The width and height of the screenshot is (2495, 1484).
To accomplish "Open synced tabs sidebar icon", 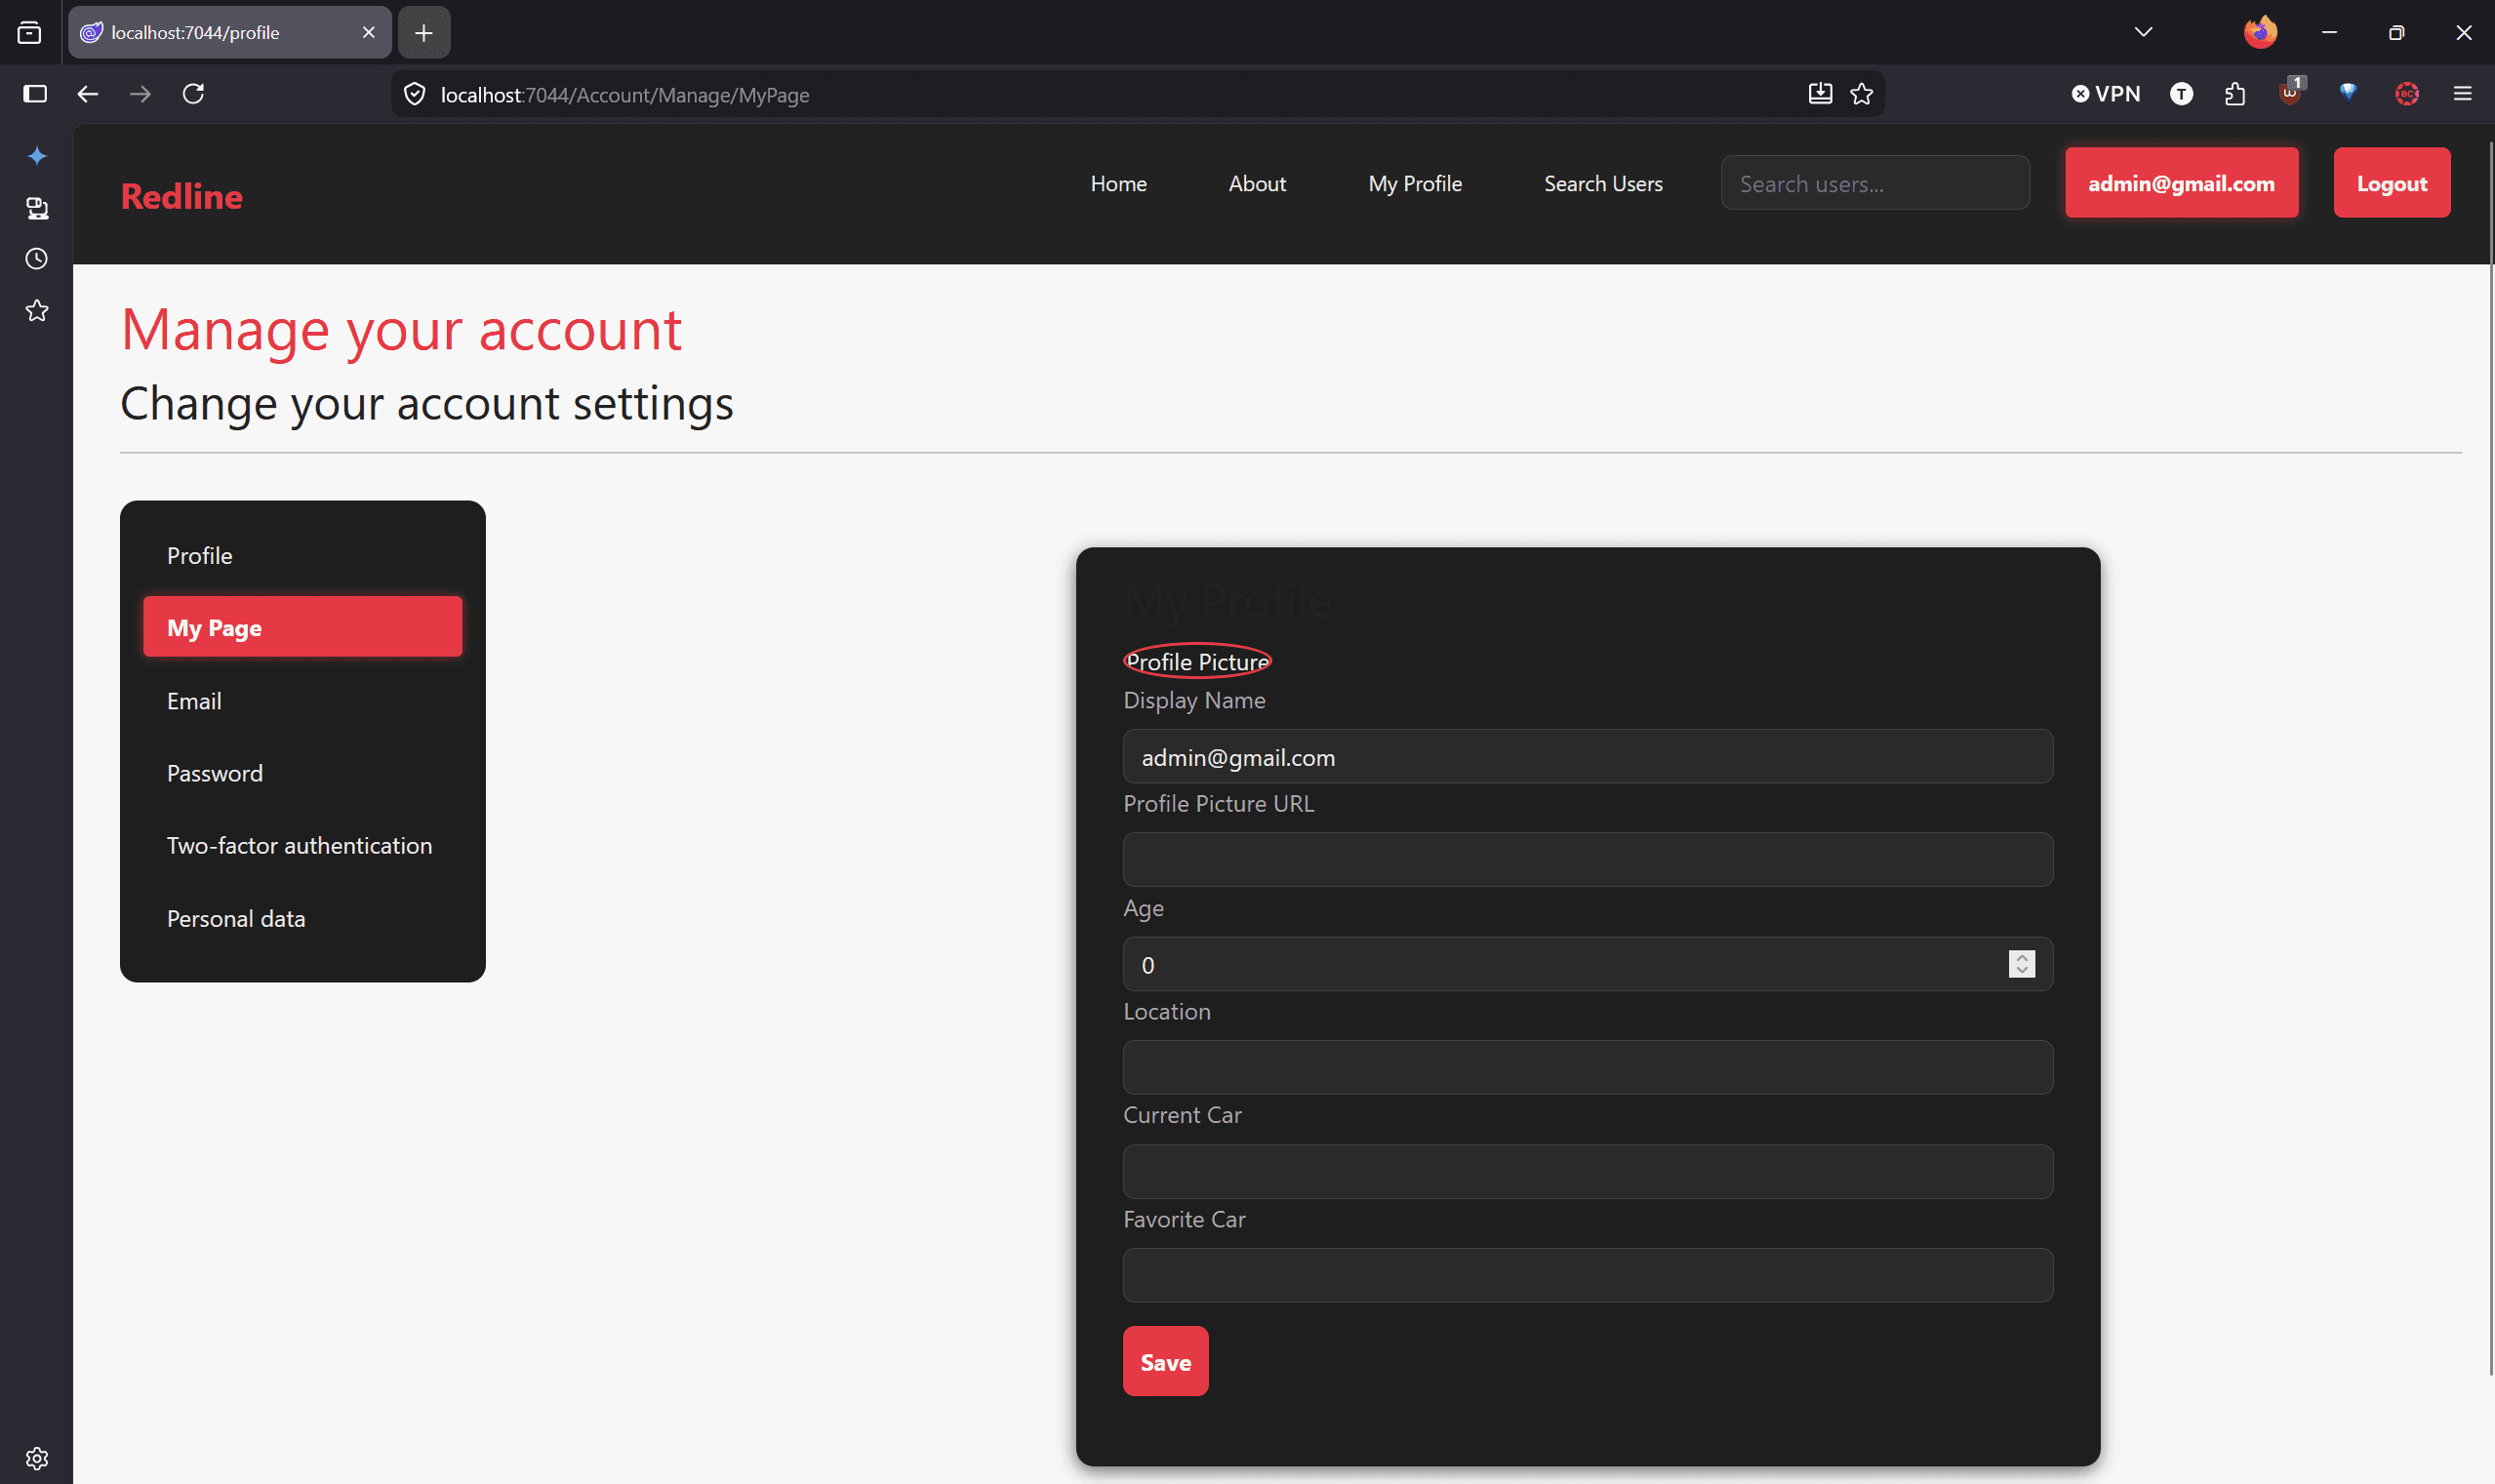I will 37,208.
